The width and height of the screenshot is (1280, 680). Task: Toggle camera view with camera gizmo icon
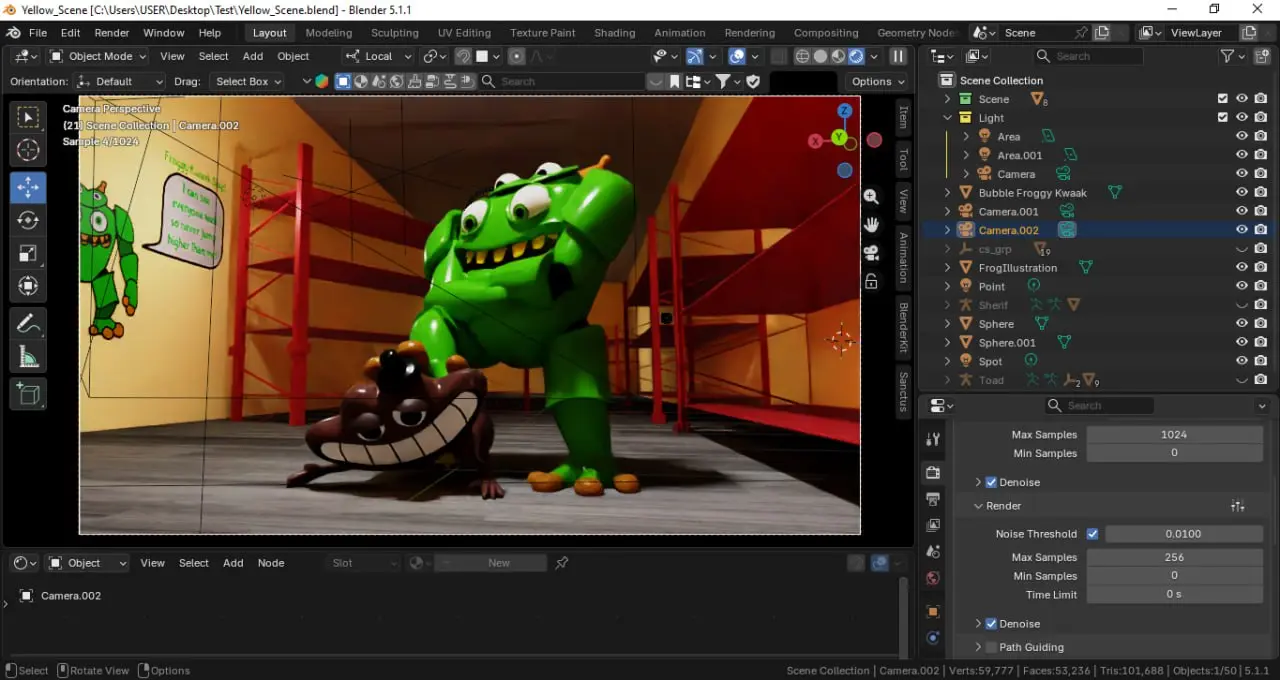[x=871, y=252]
